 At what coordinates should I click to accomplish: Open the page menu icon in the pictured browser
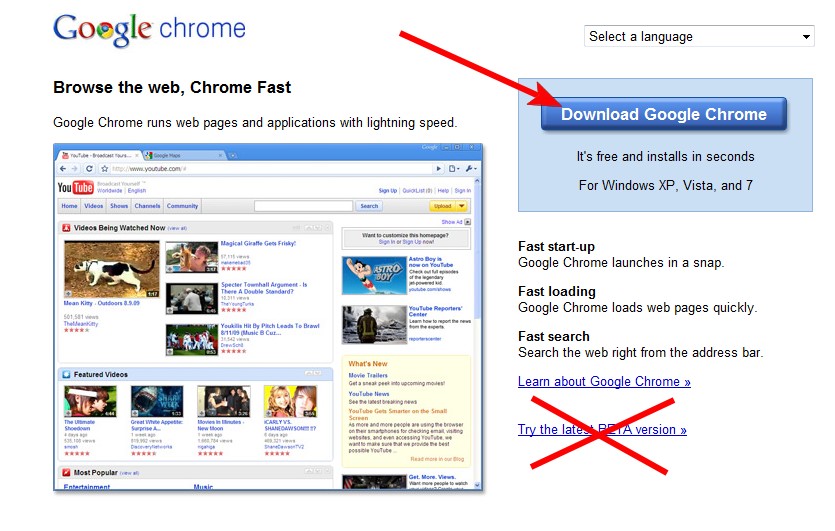tap(454, 169)
